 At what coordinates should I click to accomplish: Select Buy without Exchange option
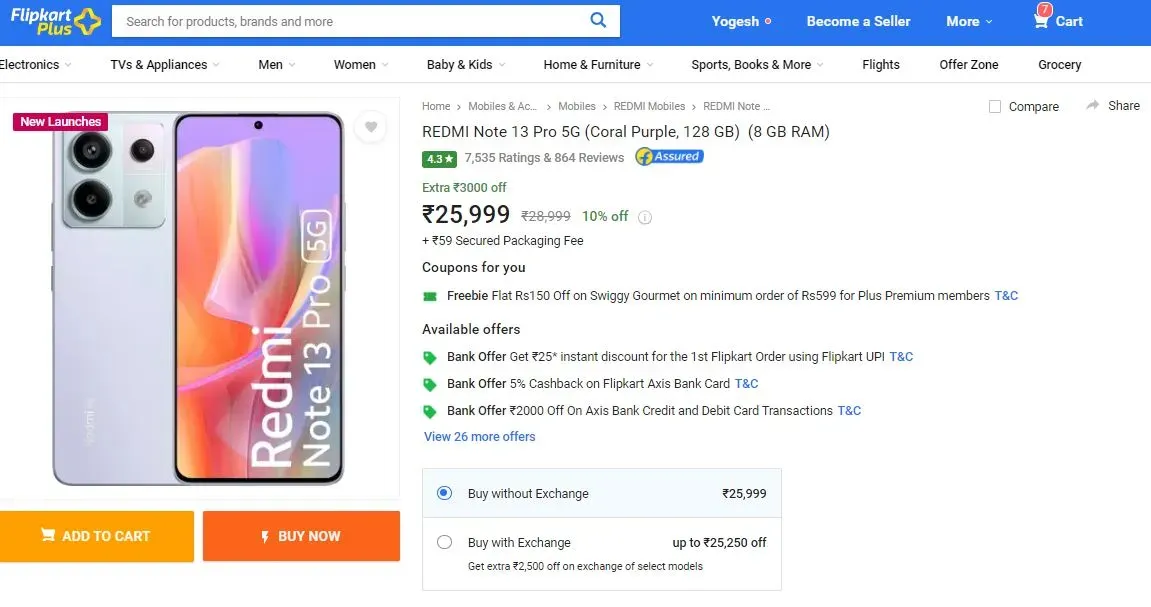pos(444,493)
